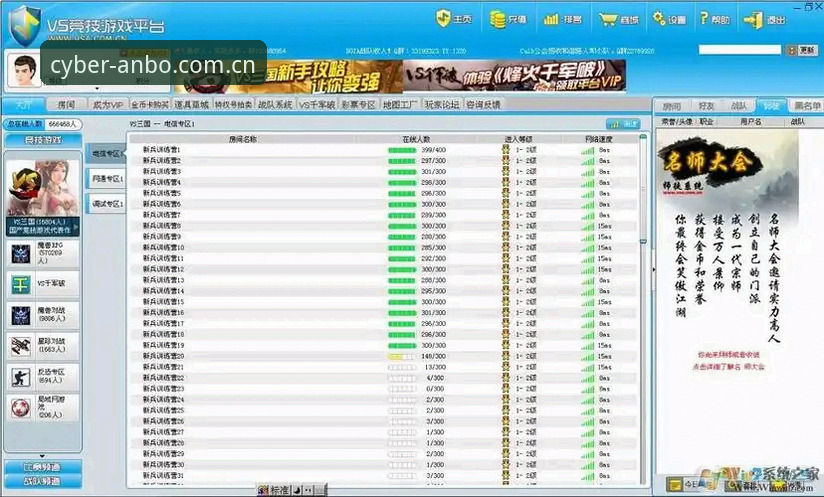Click level medal icon of 新兵训练营30
Viewport: 824px width, 497px height.
[506, 464]
